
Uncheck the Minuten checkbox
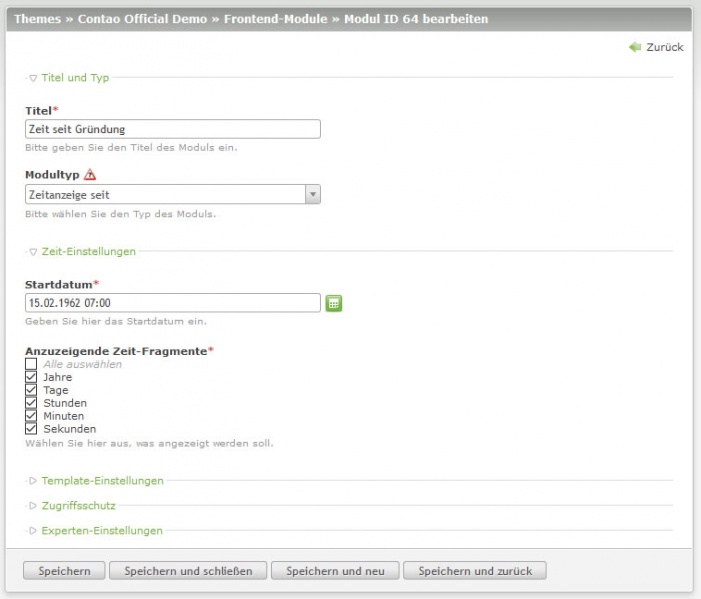(31, 416)
